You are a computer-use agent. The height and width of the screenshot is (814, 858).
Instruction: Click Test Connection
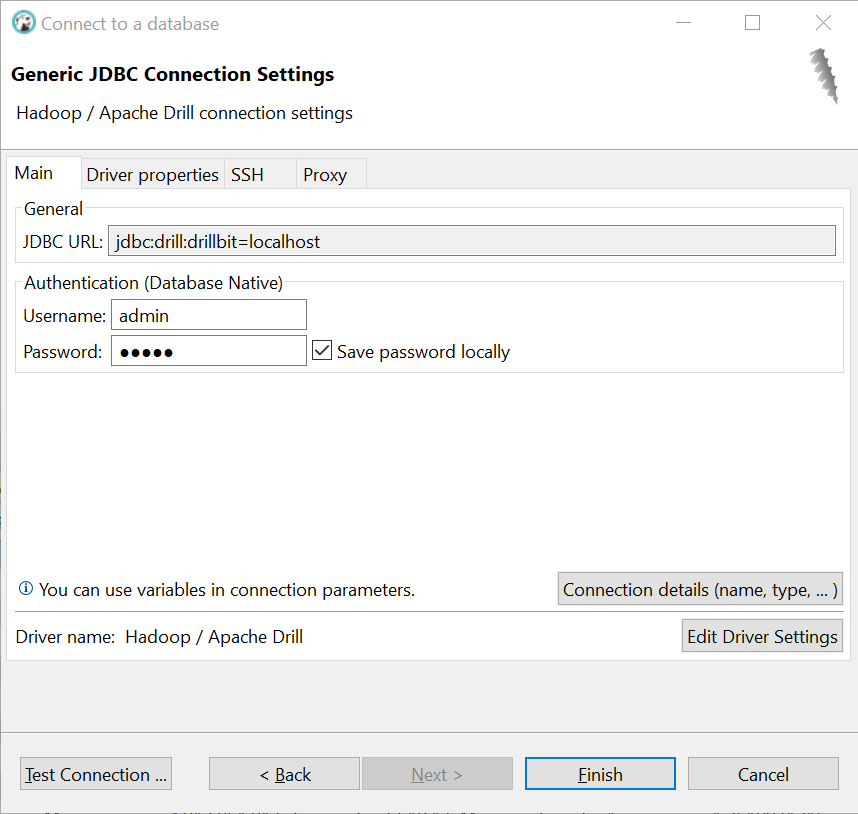(x=95, y=773)
